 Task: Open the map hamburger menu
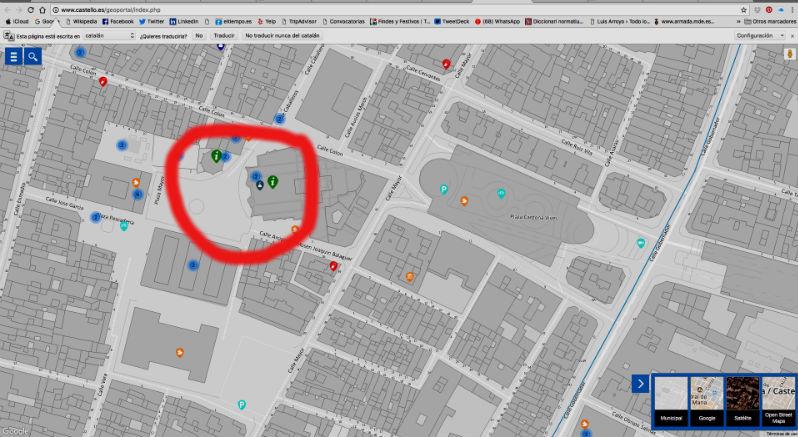pyautogui.click(x=14, y=57)
